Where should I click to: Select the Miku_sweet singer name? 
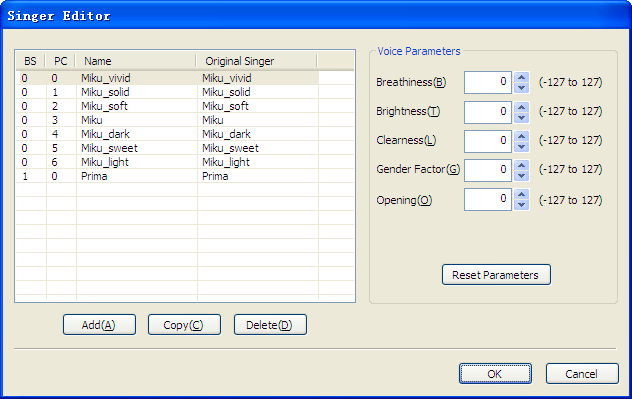(x=109, y=148)
